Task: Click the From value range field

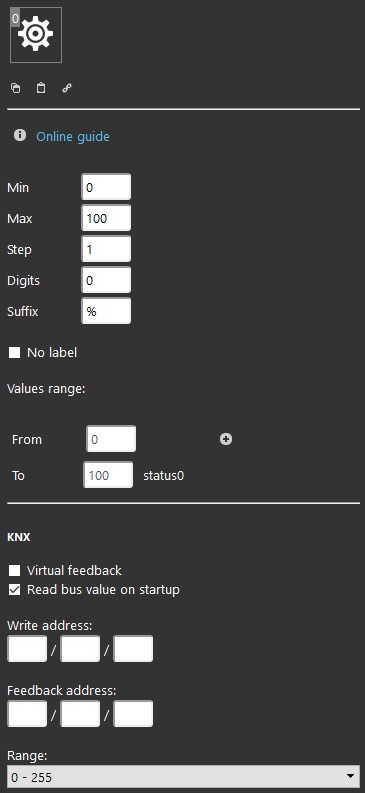Action: coord(111,439)
